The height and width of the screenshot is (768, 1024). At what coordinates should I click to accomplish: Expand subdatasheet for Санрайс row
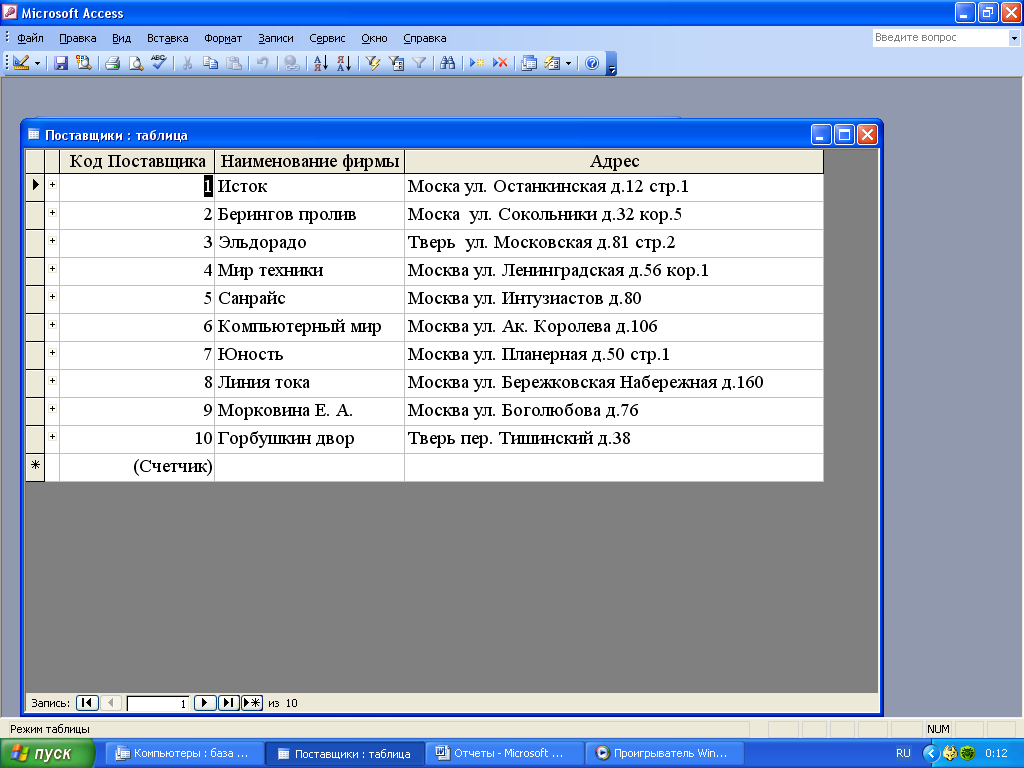52,297
